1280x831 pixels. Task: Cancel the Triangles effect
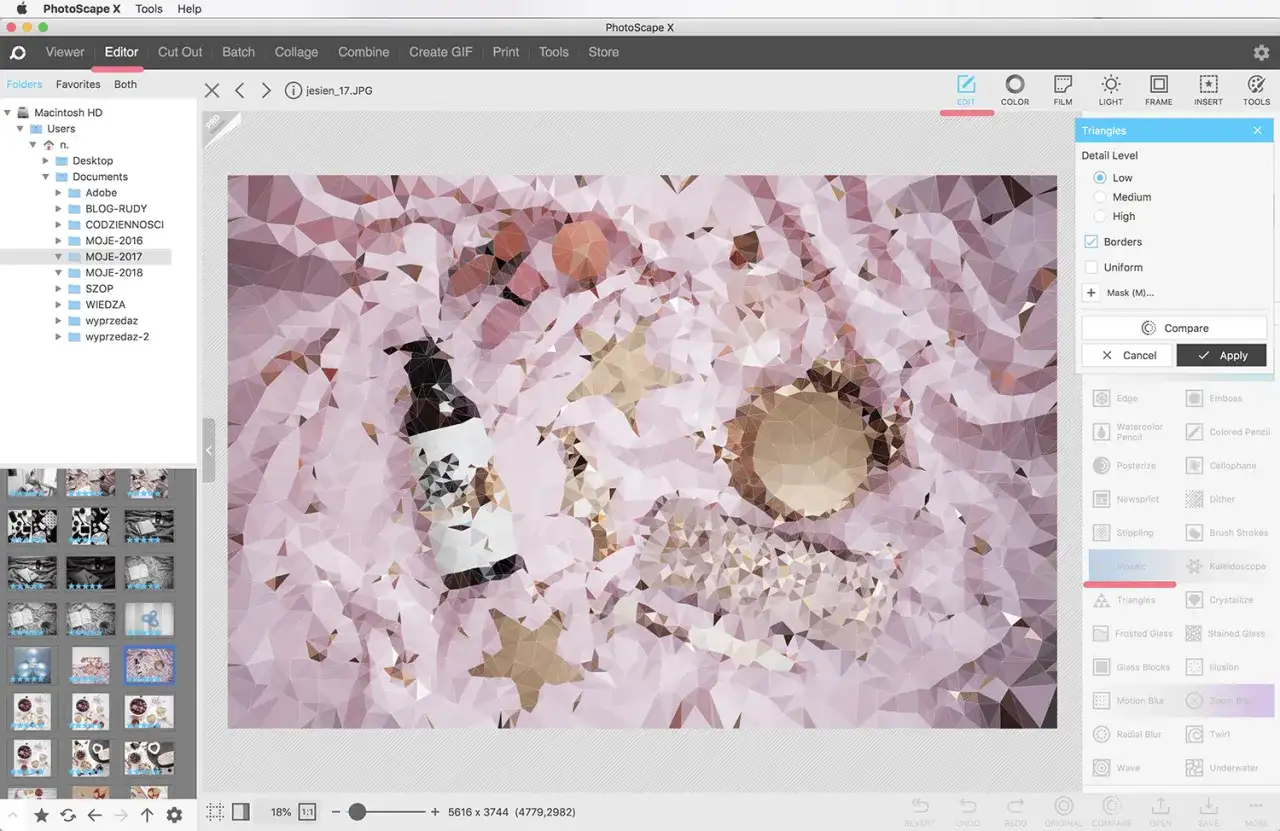click(x=1127, y=355)
